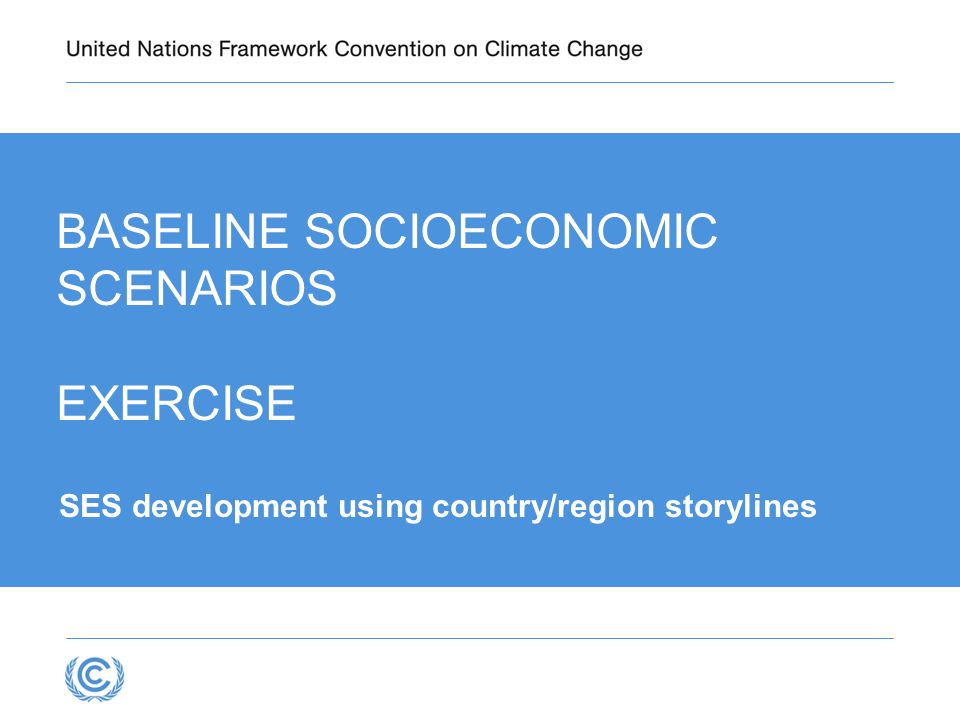Click the word Nations in the header
Viewport: 960px width, 720px height.
pyautogui.click(x=174, y=49)
